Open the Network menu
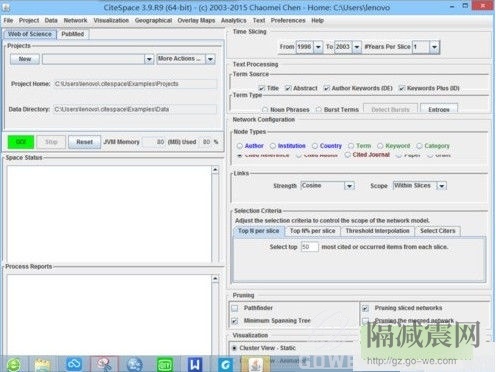The height and width of the screenshot is (372, 496). pos(75,20)
